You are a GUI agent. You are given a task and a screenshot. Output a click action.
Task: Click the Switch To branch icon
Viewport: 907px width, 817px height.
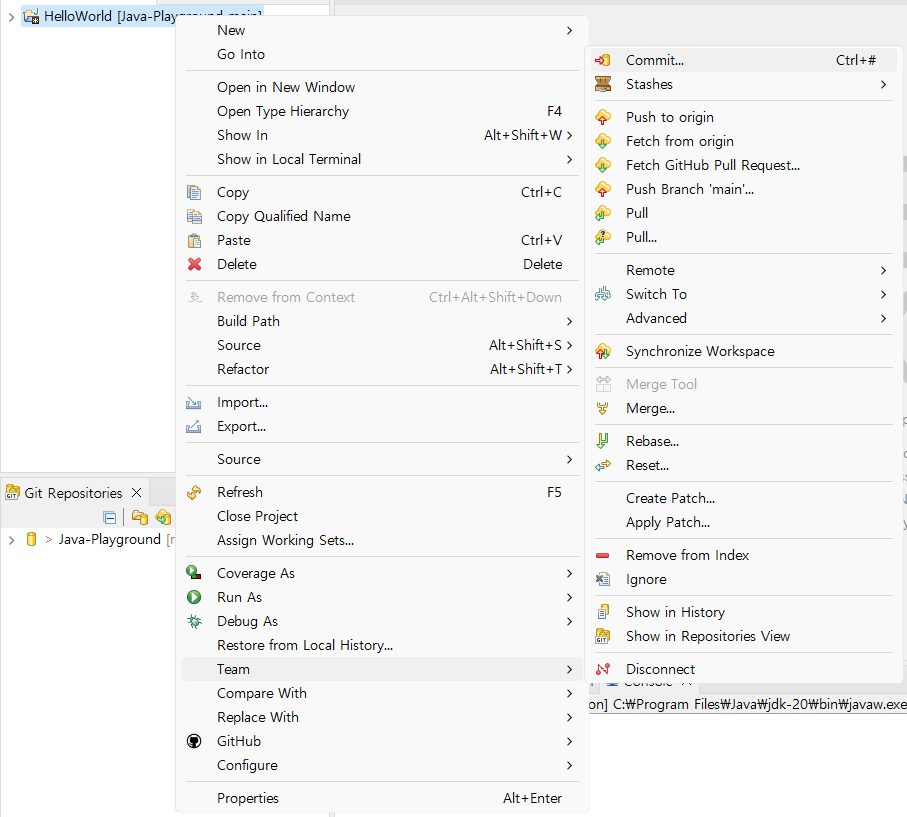tap(603, 295)
